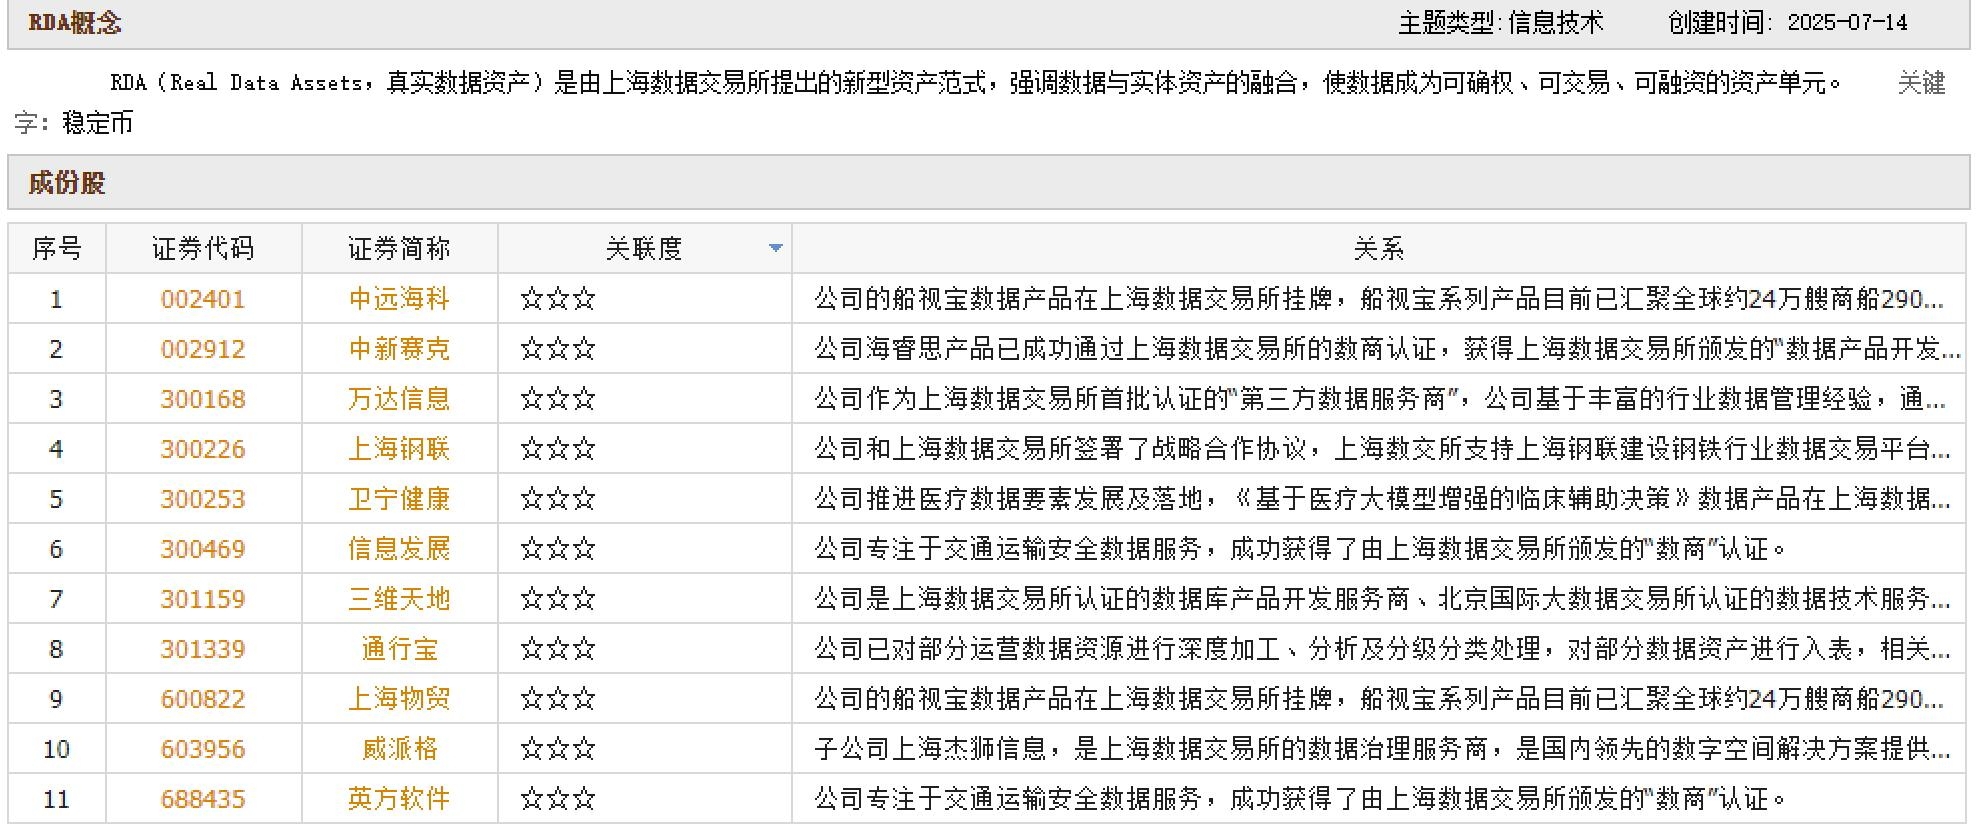Viewport: 1980px width, 833px height.
Task: Select the 关系 text for 通行宝 row
Action: [1382, 649]
